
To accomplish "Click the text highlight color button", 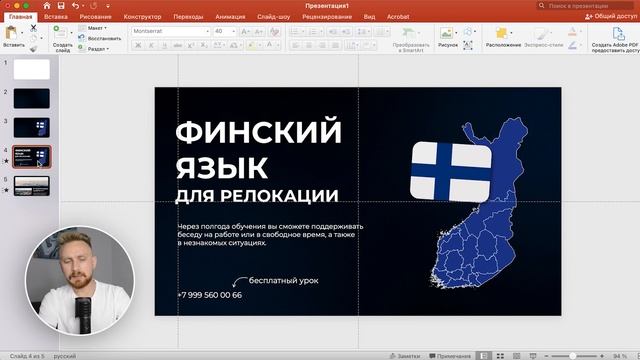I will (x=250, y=45).
